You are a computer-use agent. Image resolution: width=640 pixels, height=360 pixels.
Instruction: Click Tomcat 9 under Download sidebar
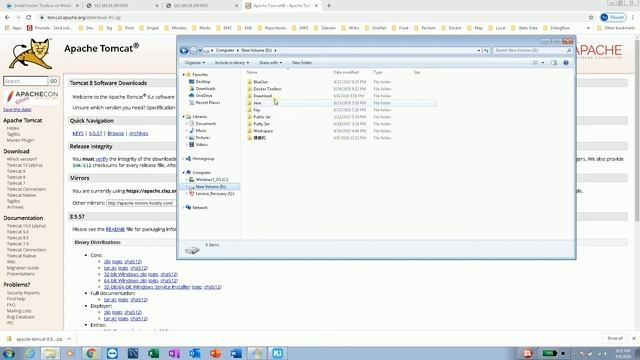pyautogui.click(x=16, y=171)
